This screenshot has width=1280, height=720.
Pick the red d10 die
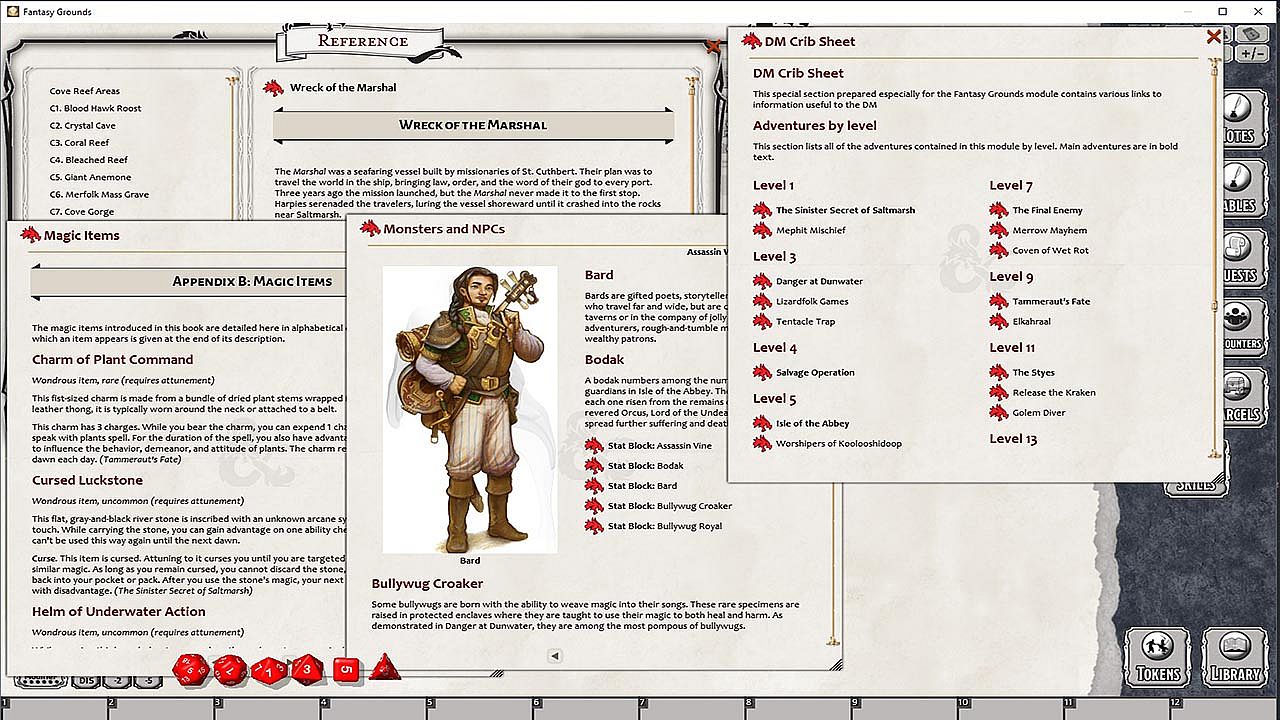point(269,670)
